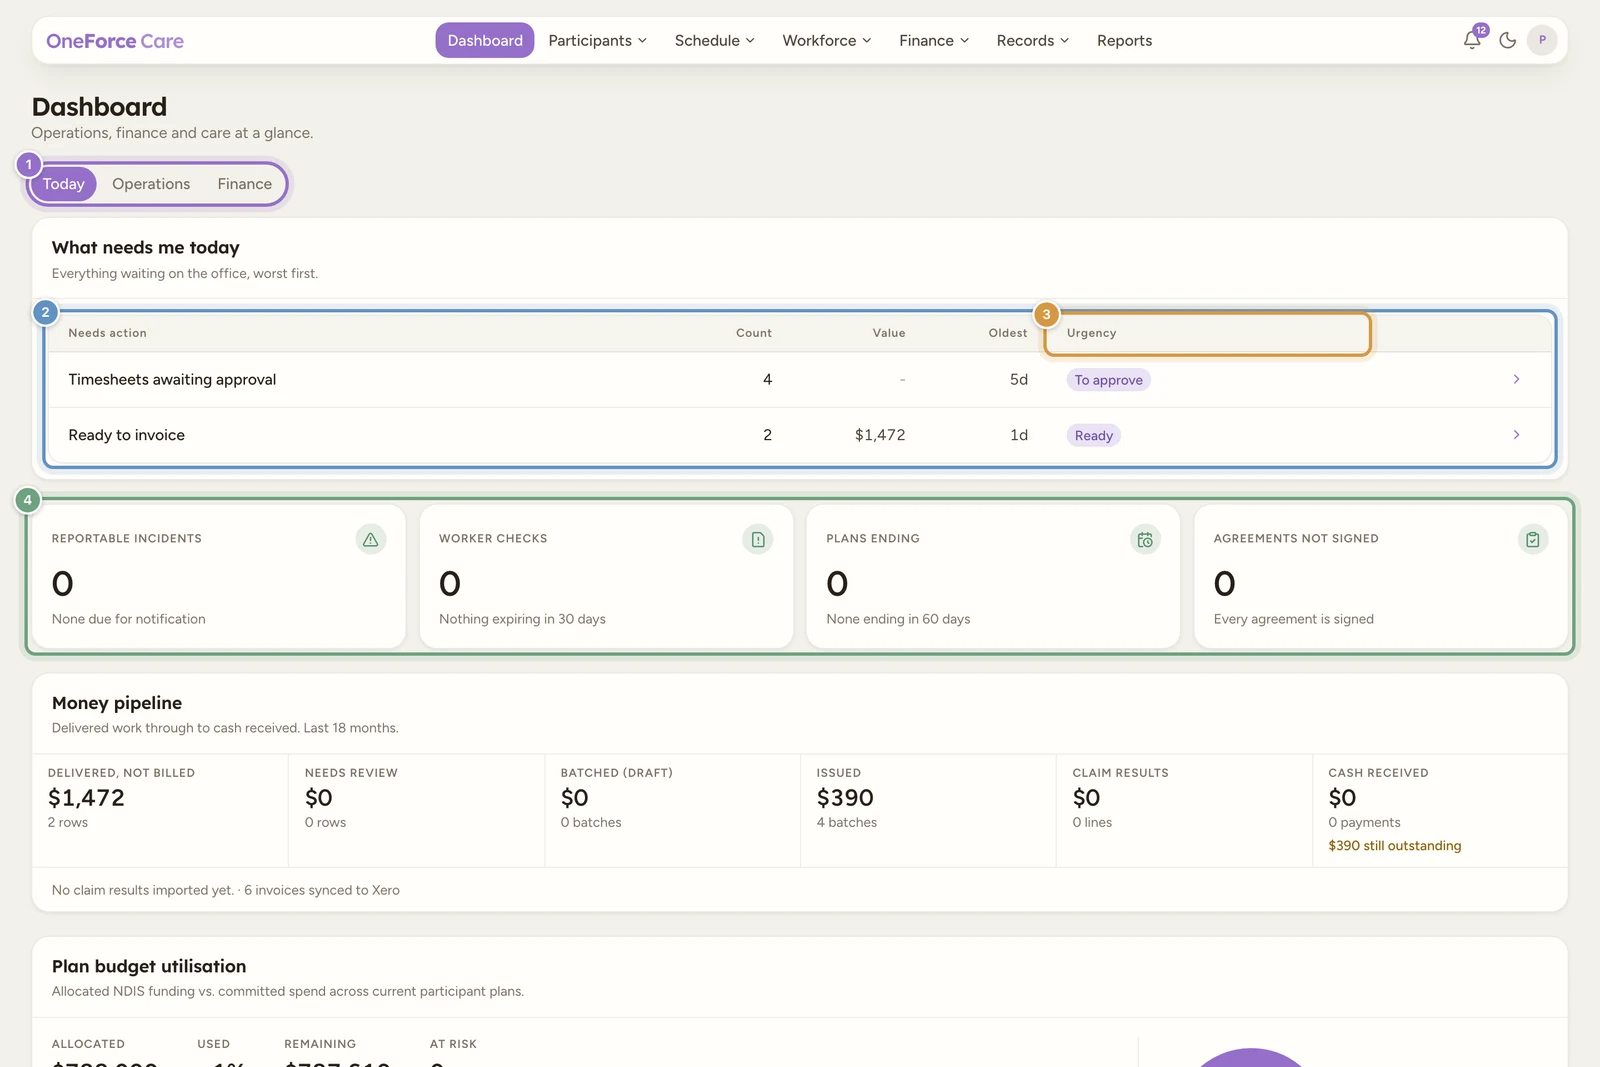
Task: Click the To approve urgency badge
Action: (x=1108, y=380)
